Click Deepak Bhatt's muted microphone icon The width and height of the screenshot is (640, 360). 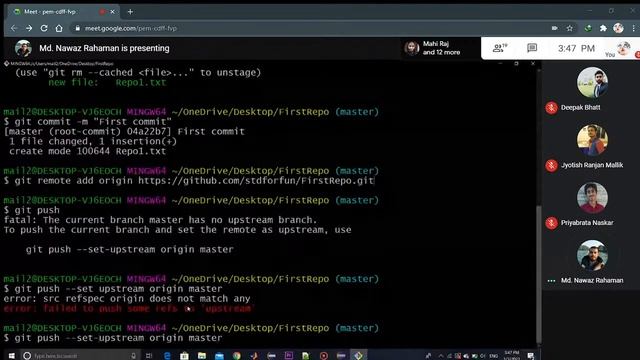(x=551, y=108)
